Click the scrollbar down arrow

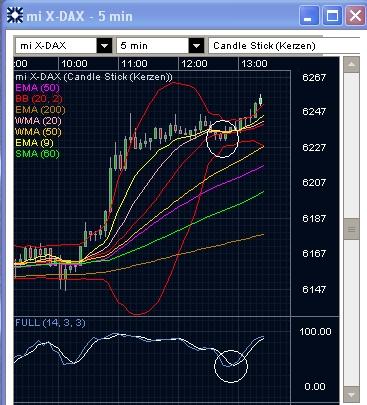[x=351, y=395]
